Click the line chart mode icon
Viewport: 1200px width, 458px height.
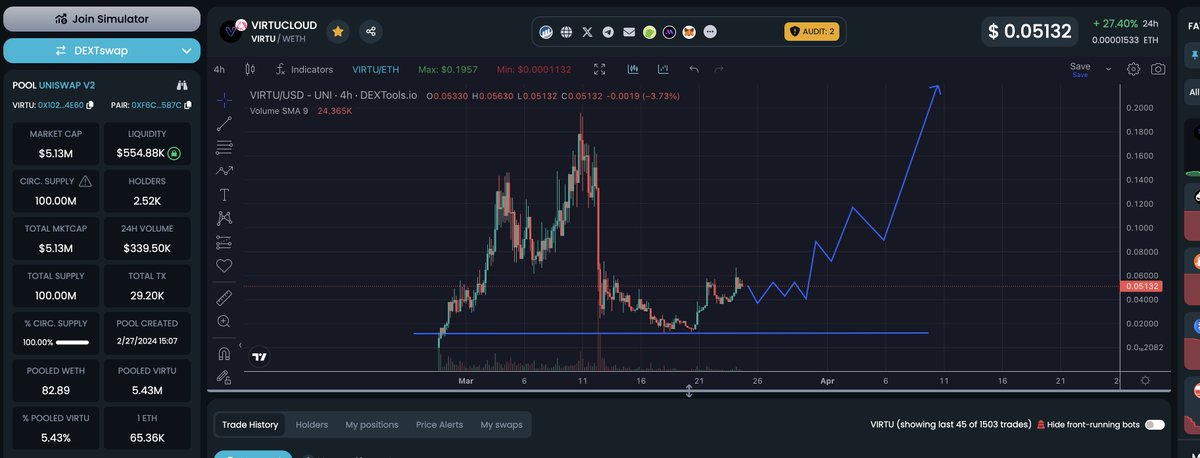(x=663, y=70)
